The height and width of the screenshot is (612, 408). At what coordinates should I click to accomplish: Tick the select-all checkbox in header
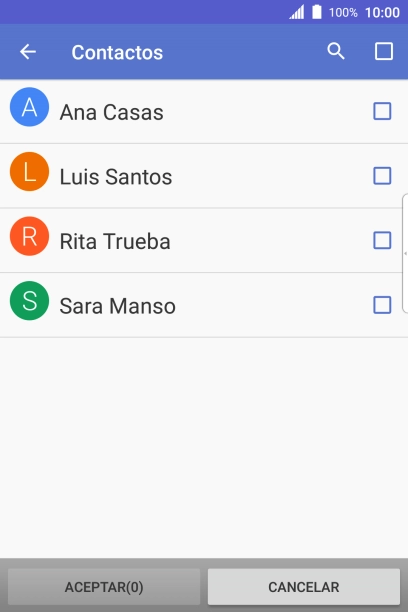(384, 51)
